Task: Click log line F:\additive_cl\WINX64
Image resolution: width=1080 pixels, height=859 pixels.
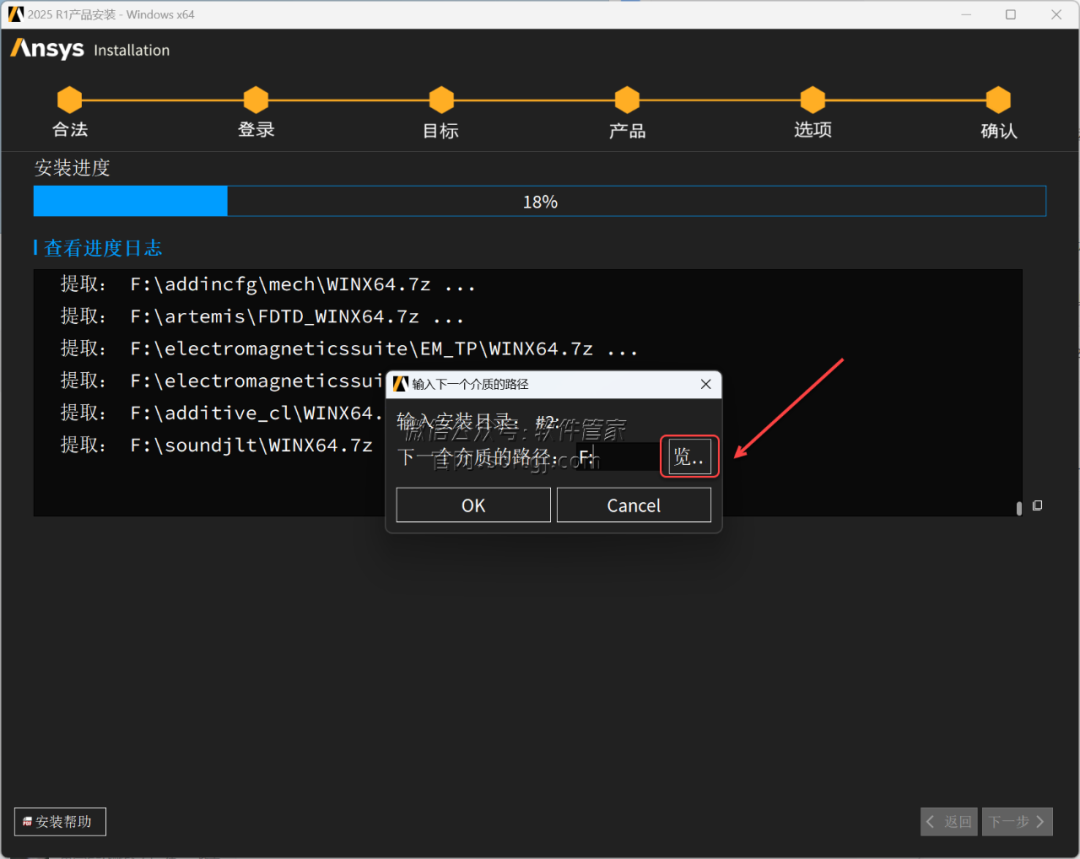Action: pos(222,413)
